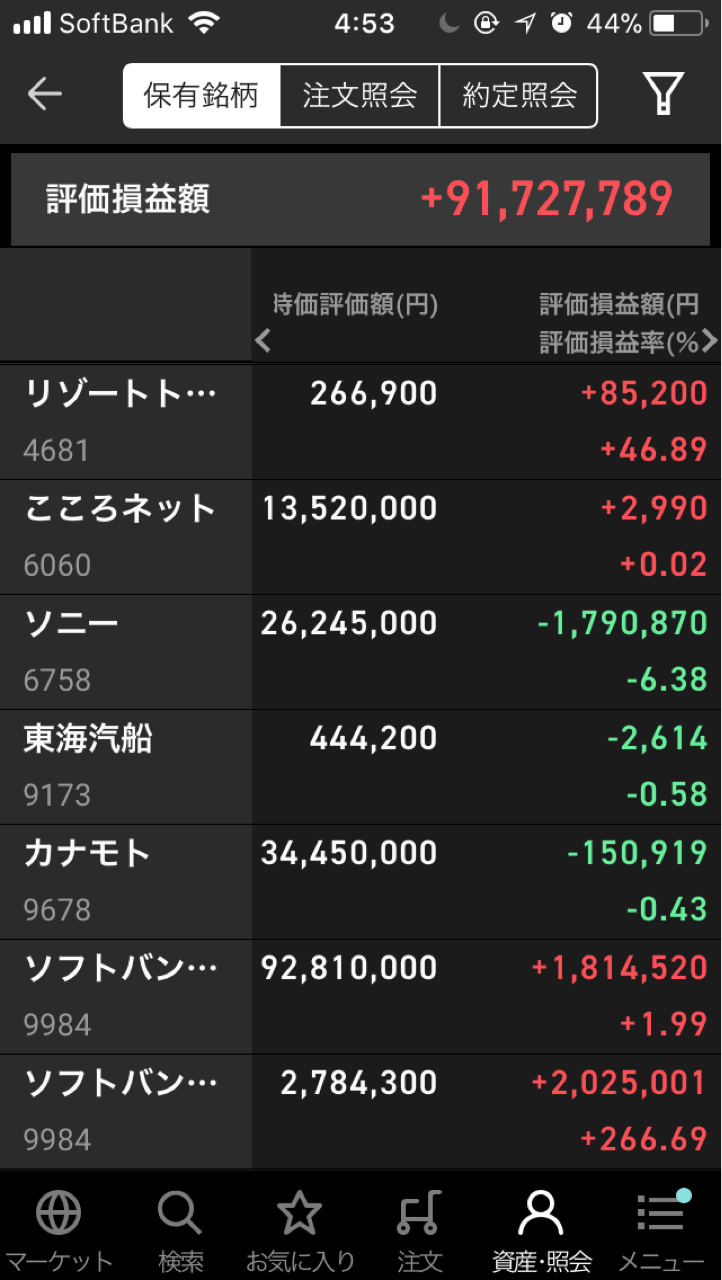This screenshot has height=1280, width=722.
Task: Open the filter funnel icon
Action: (x=663, y=95)
